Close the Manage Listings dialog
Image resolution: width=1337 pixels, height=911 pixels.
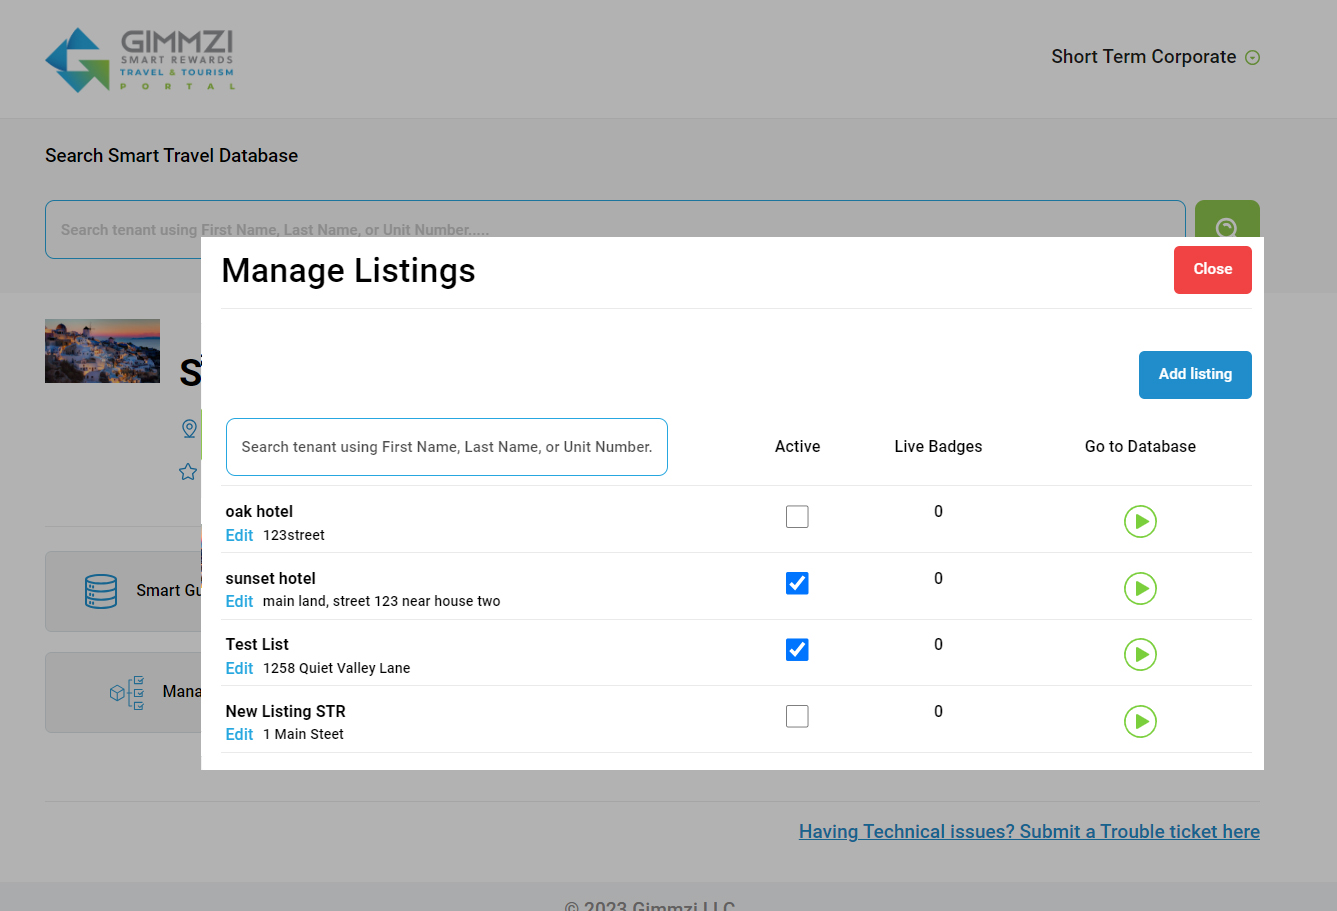coord(1212,269)
